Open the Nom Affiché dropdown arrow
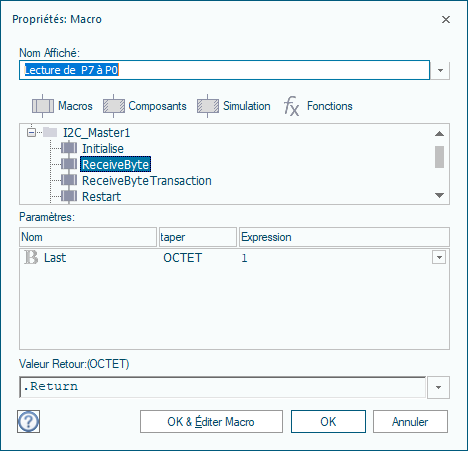This screenshot has height=451, width=468. point(440,70)
